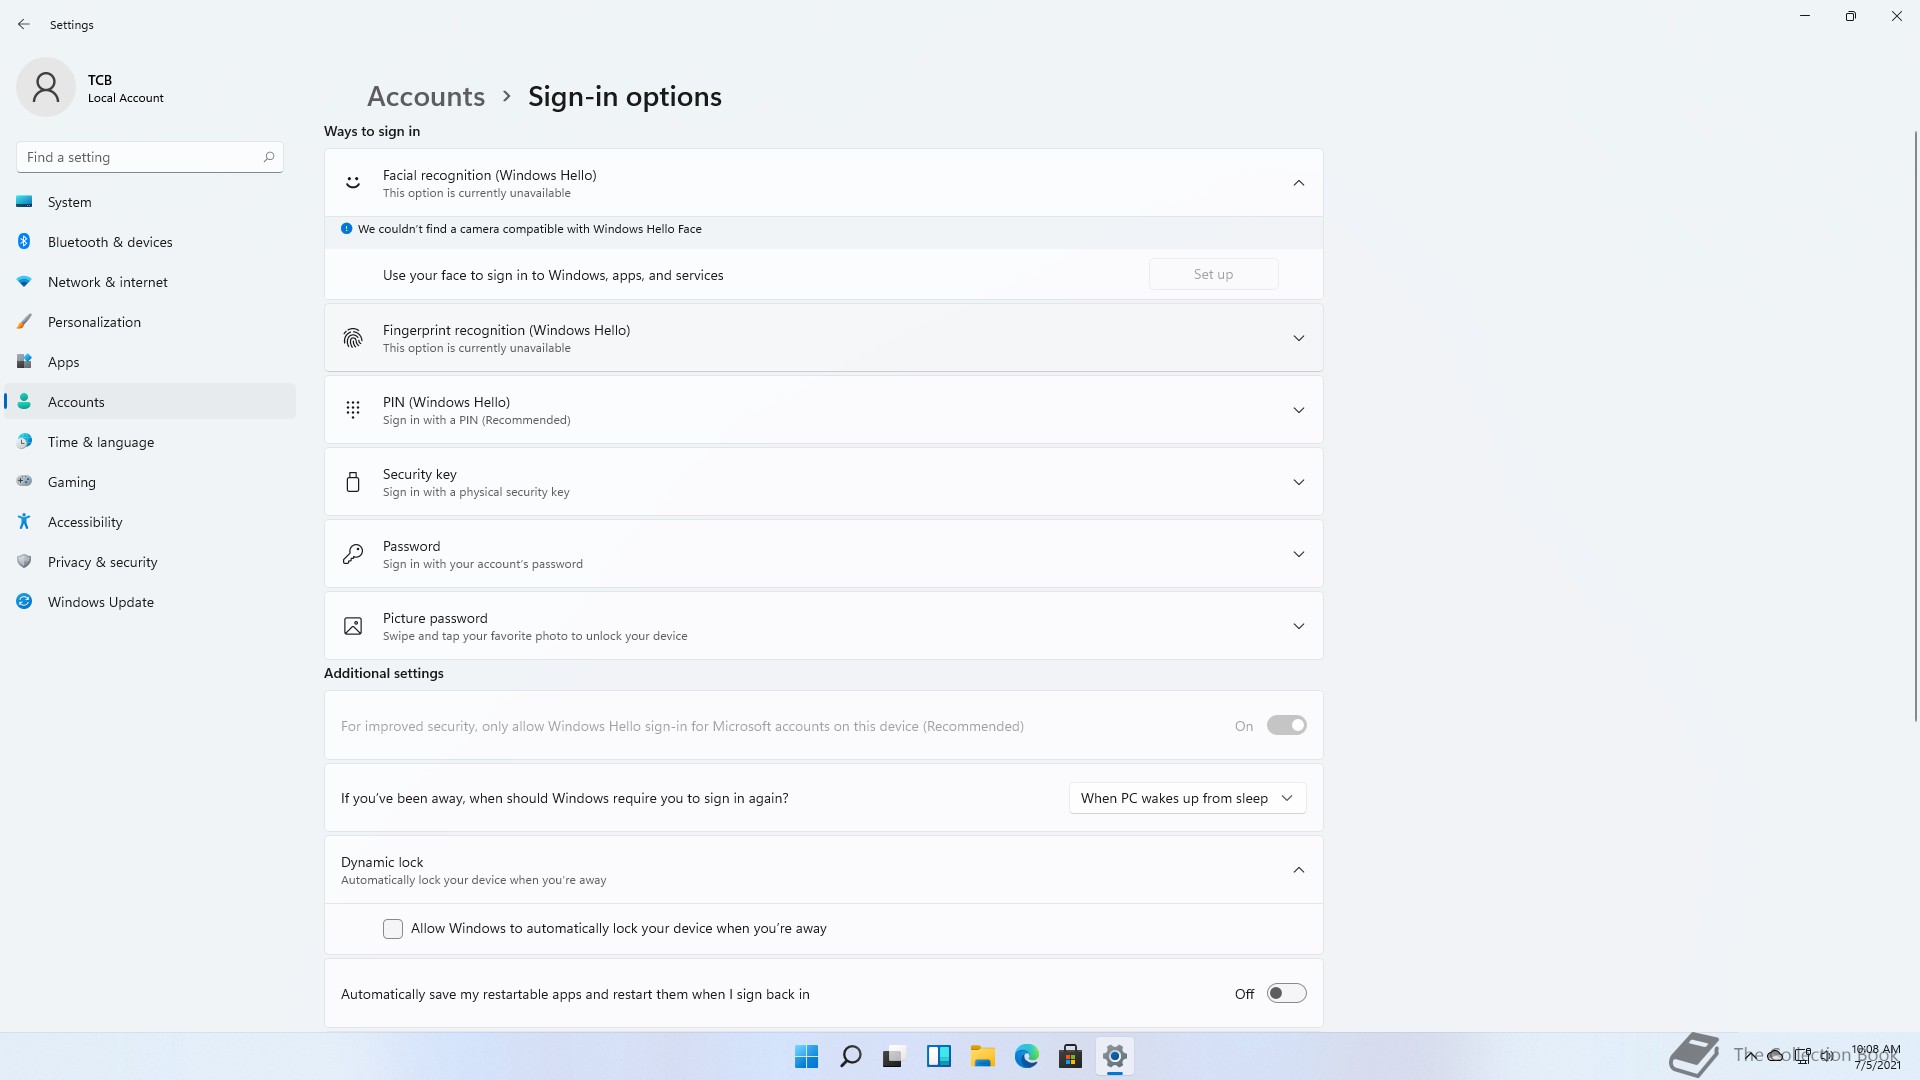
Task: Expand Picture password section chevron
Action: (x=1298, y=626)
